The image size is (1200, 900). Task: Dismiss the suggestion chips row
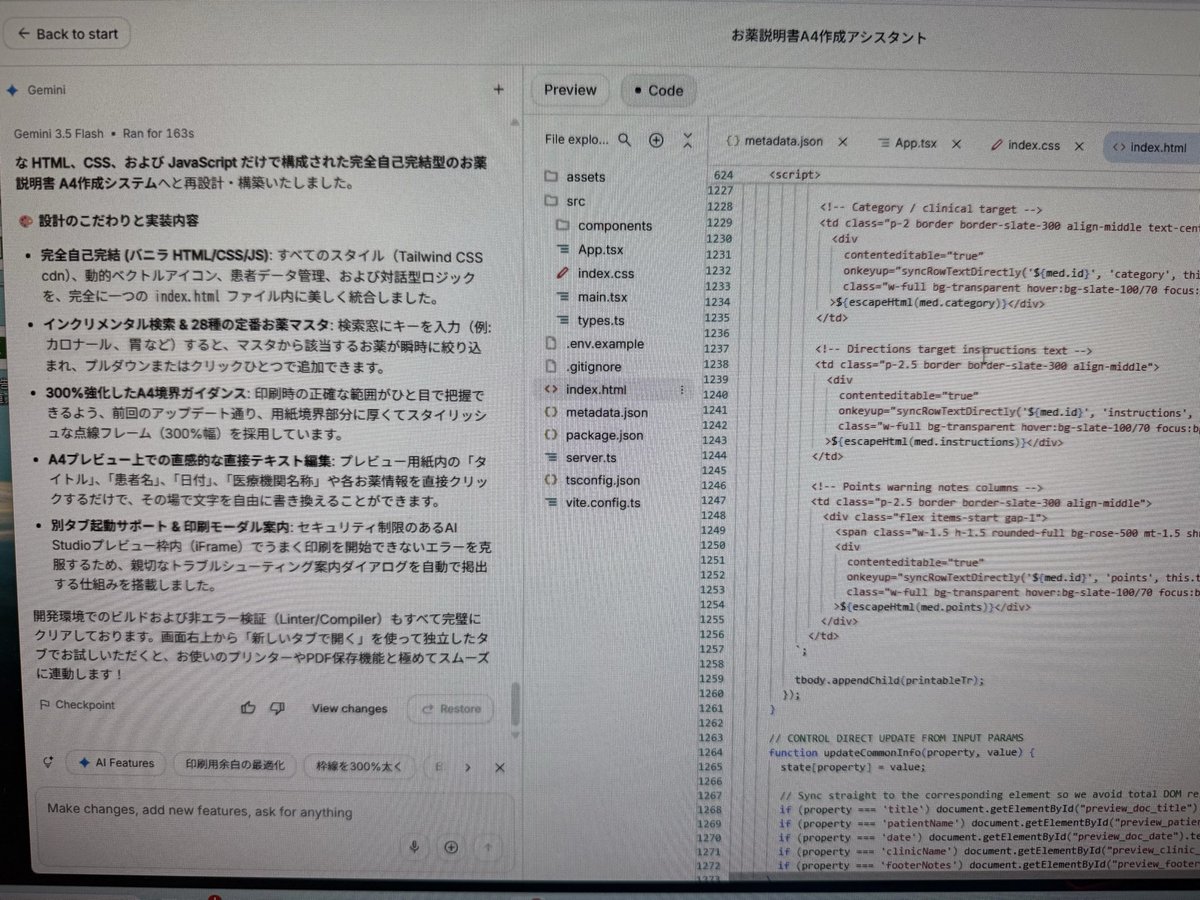click(500, 768)
